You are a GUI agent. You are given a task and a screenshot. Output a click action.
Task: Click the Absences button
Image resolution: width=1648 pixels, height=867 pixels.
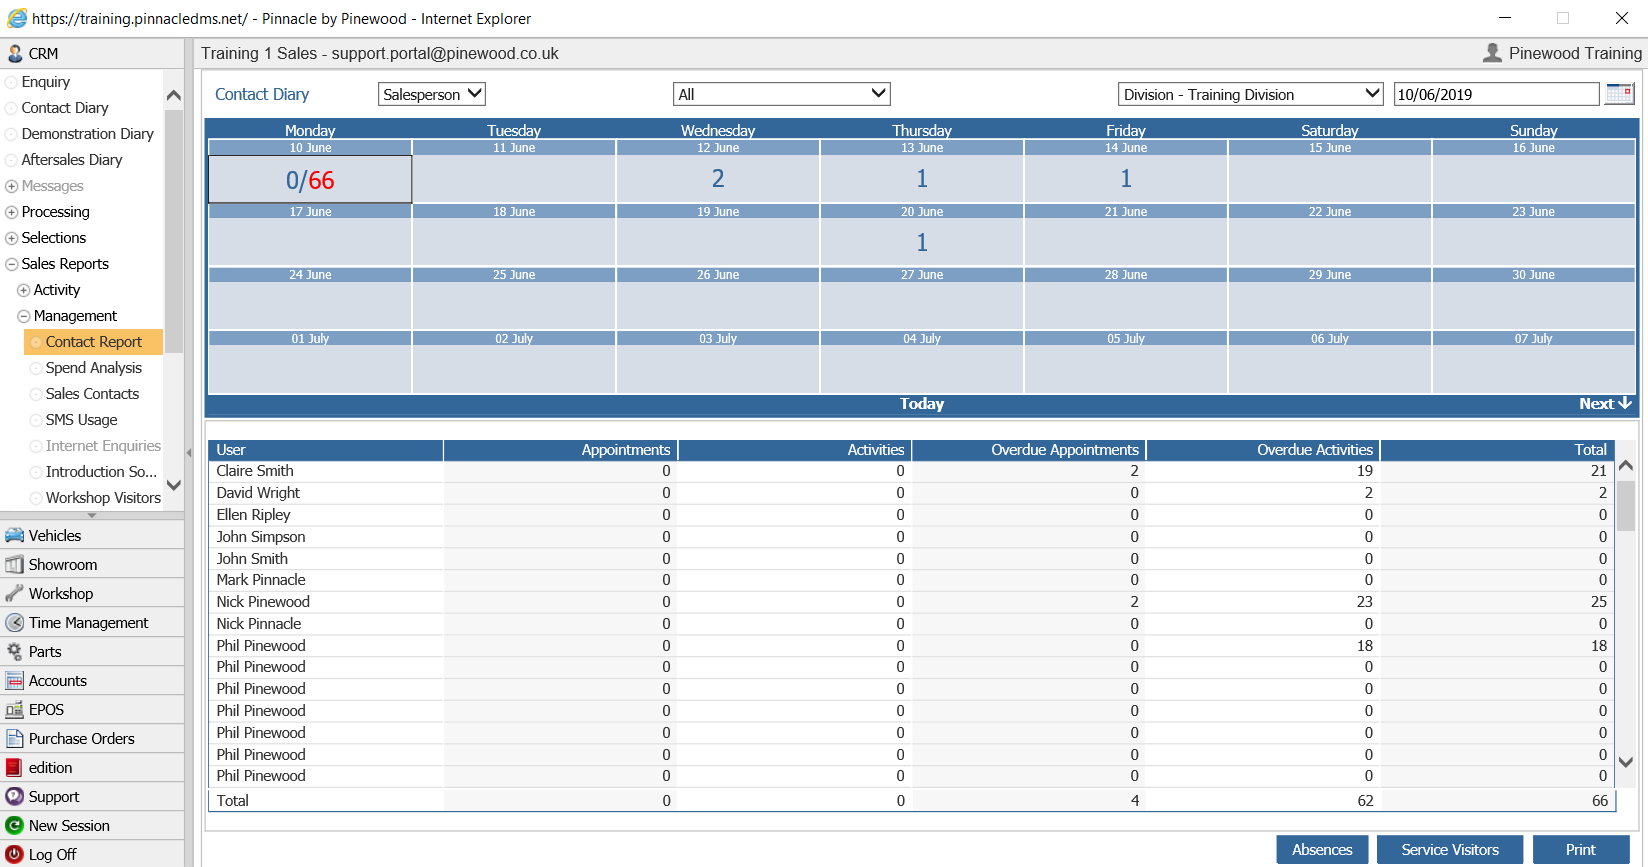pyautogui.click(x=1322, y=849)
